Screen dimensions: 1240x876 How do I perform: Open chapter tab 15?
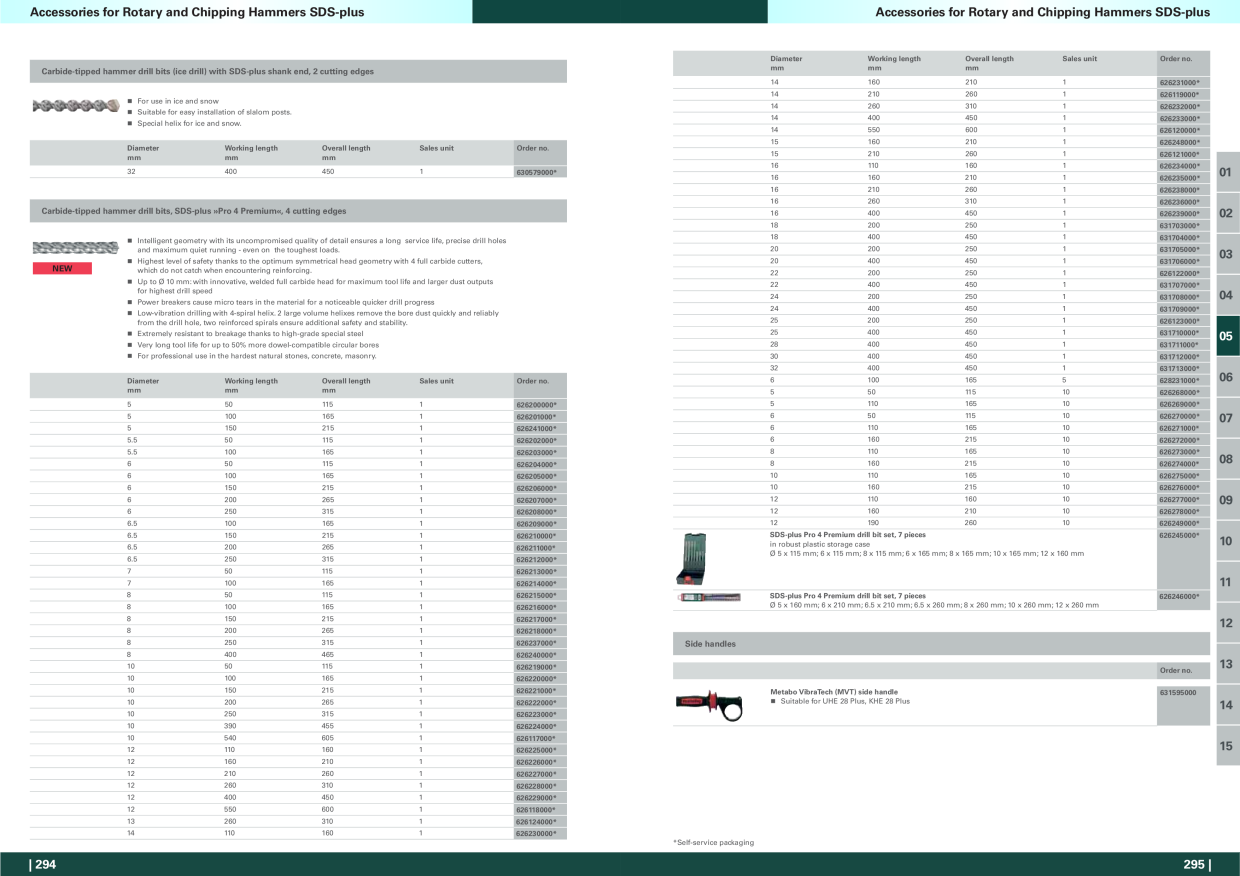tap(1227, 746)
